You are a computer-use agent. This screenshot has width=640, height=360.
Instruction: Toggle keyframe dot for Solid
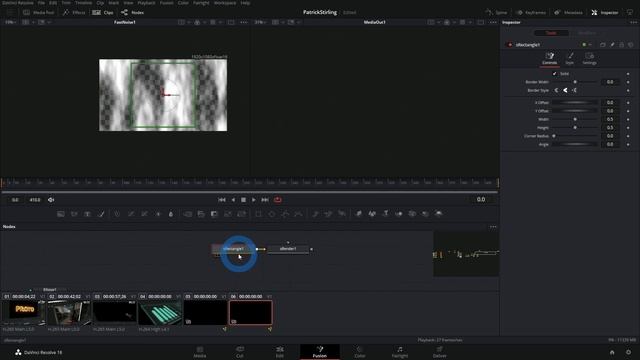click(x=628, y=74)
